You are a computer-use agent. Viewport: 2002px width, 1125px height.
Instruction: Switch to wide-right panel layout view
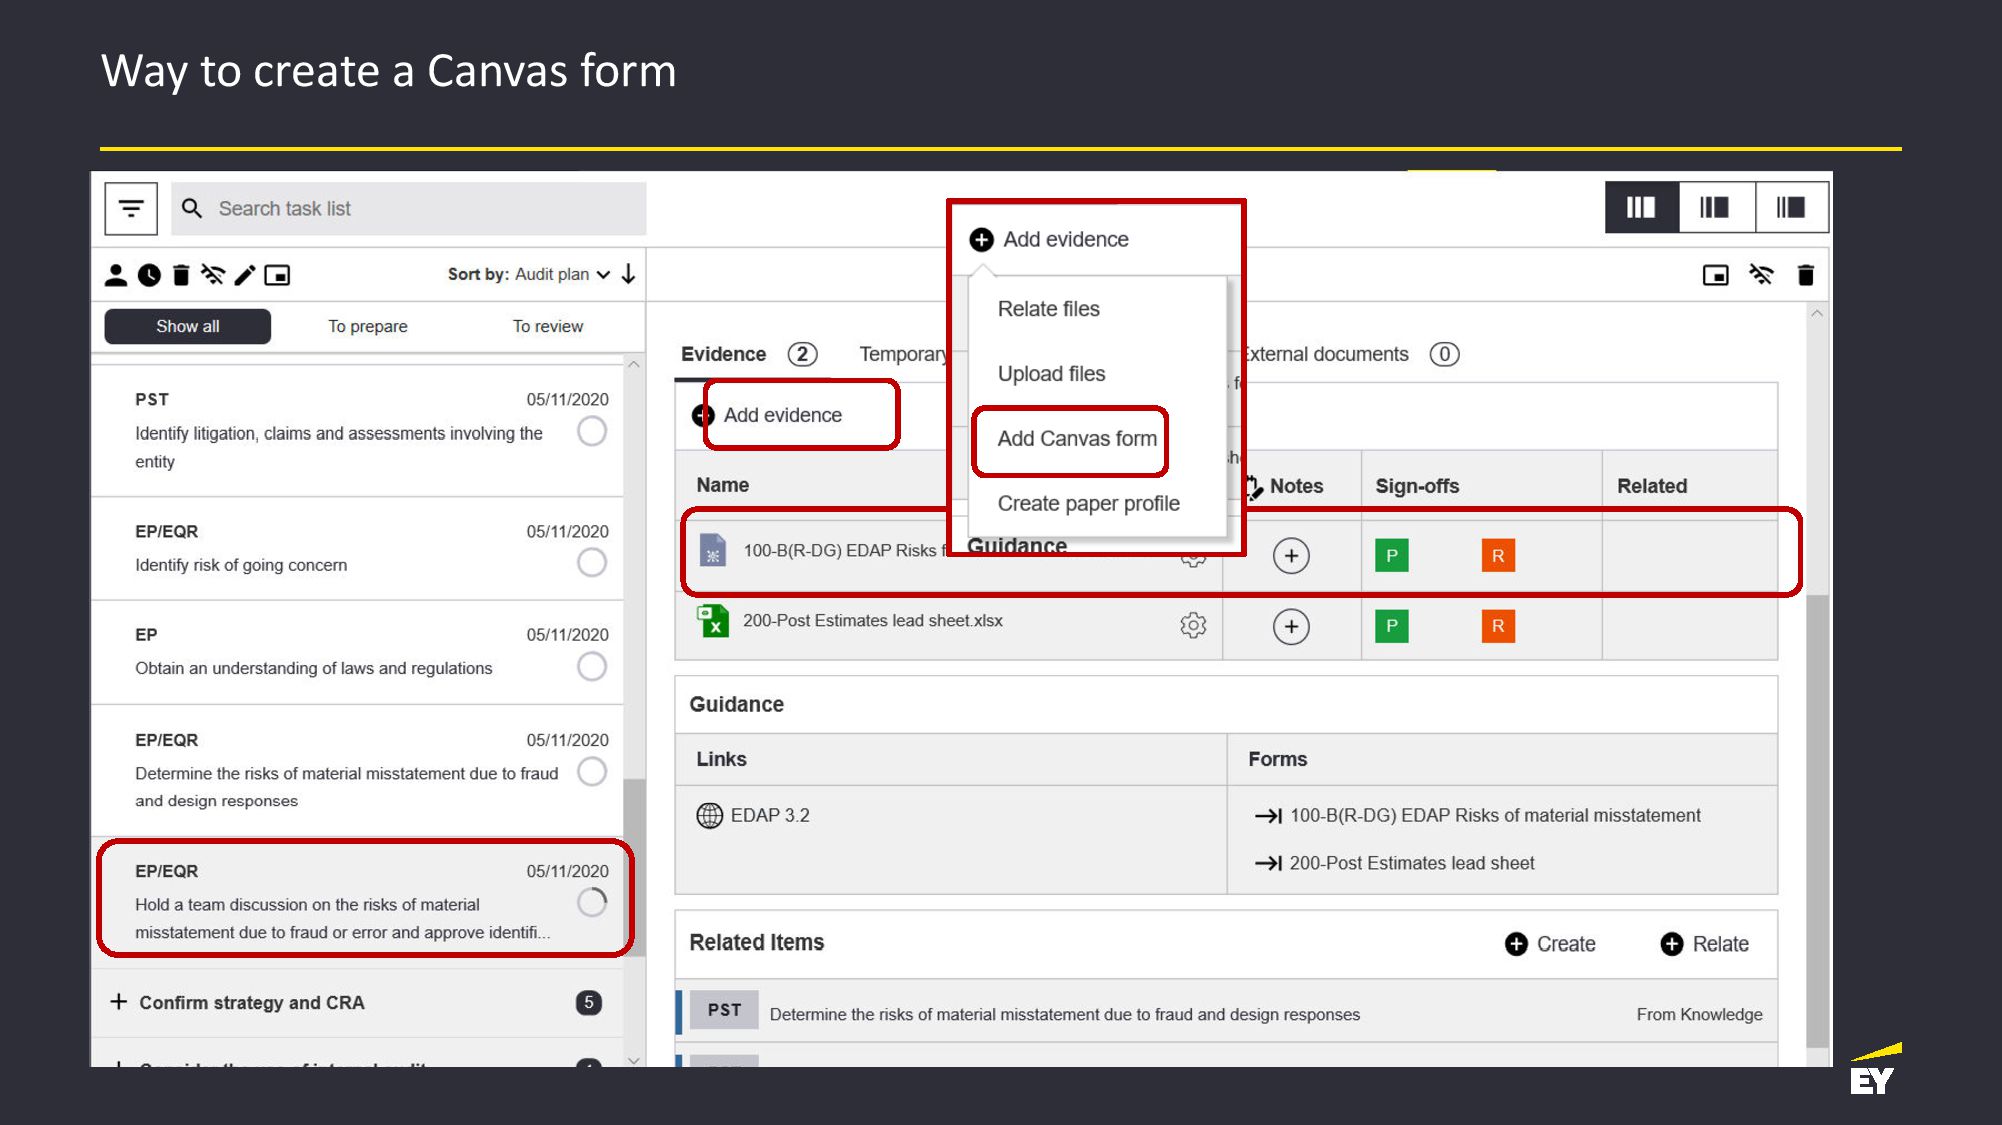tap(1791, 207)
